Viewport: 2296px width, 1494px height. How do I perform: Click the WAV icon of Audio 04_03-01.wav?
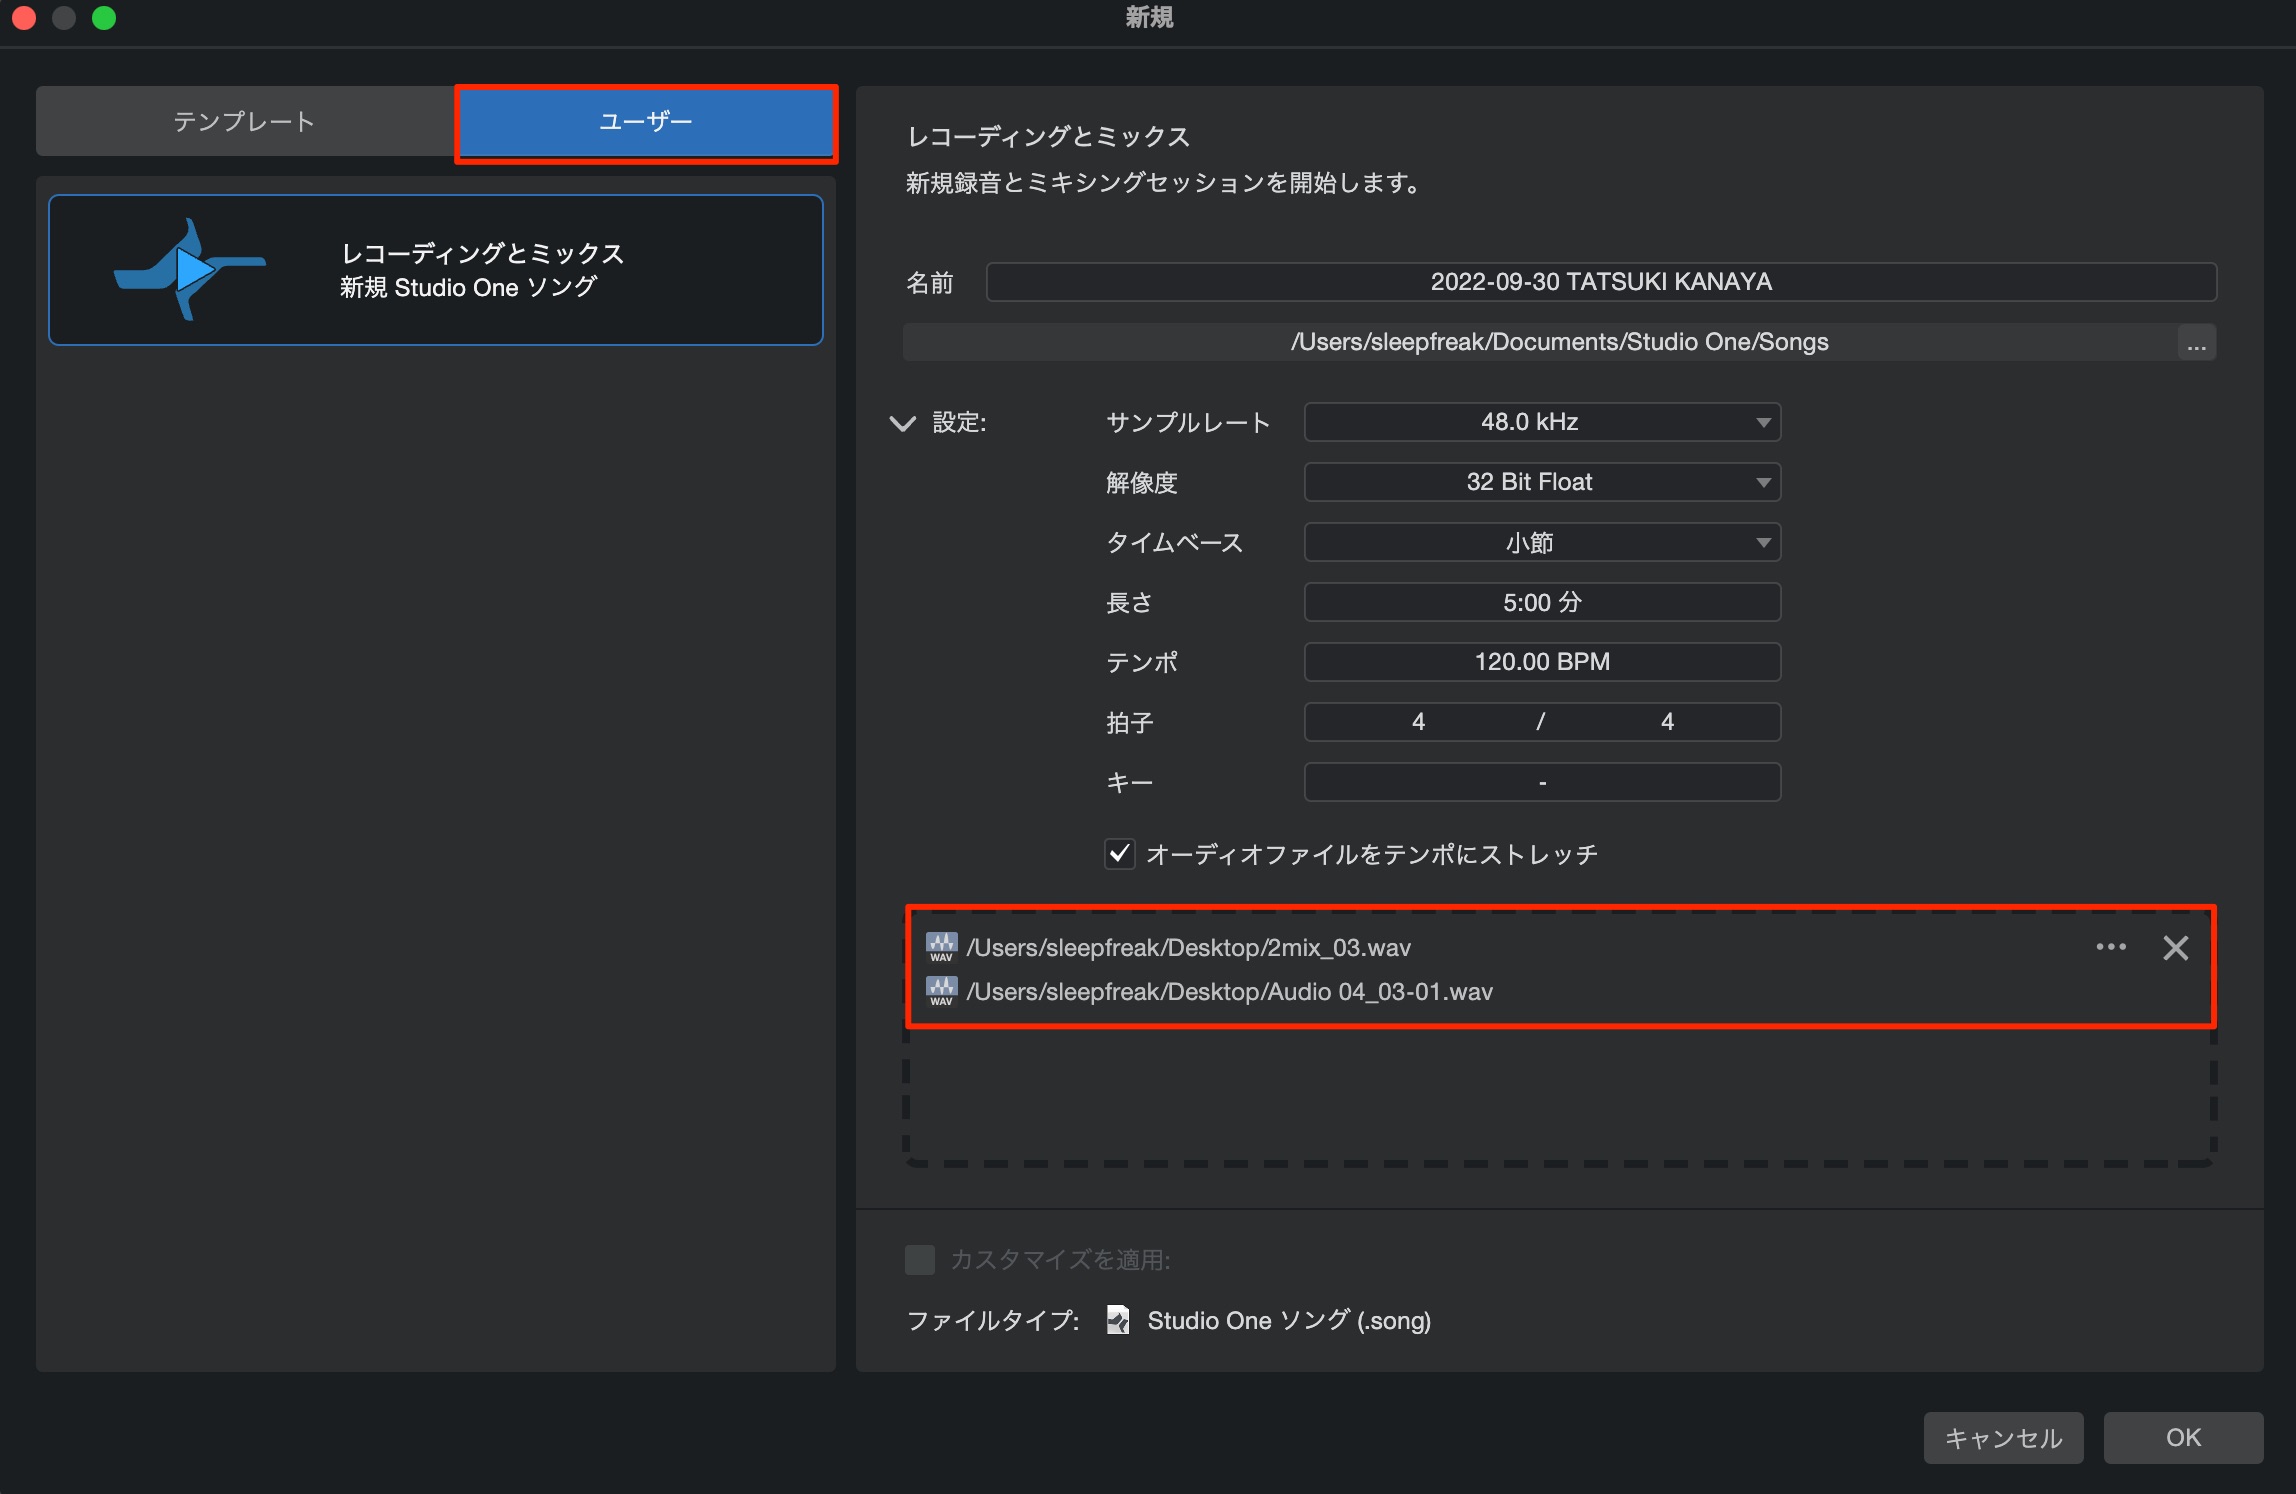pyautogui.click(x=941, y=991)
